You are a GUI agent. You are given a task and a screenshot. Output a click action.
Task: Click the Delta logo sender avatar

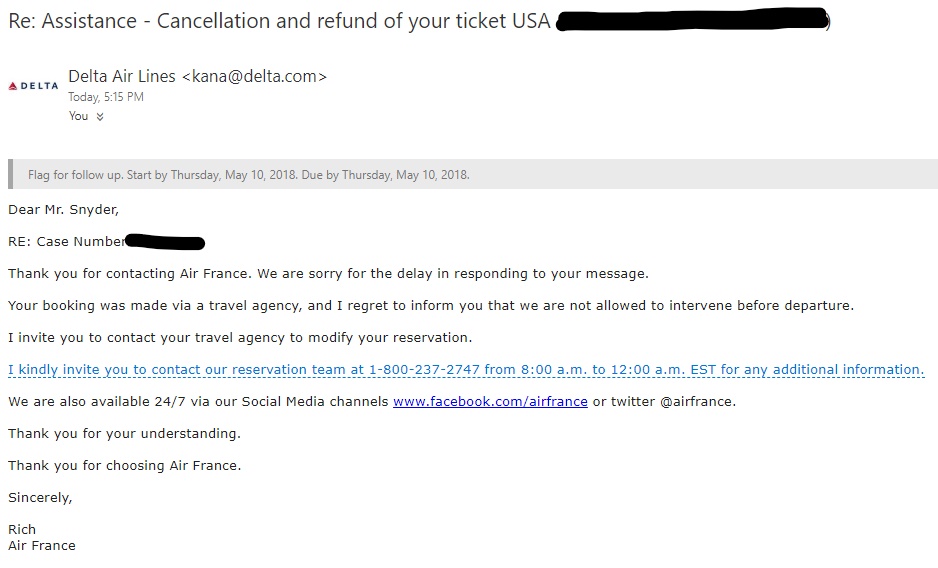tap(34, 86)
